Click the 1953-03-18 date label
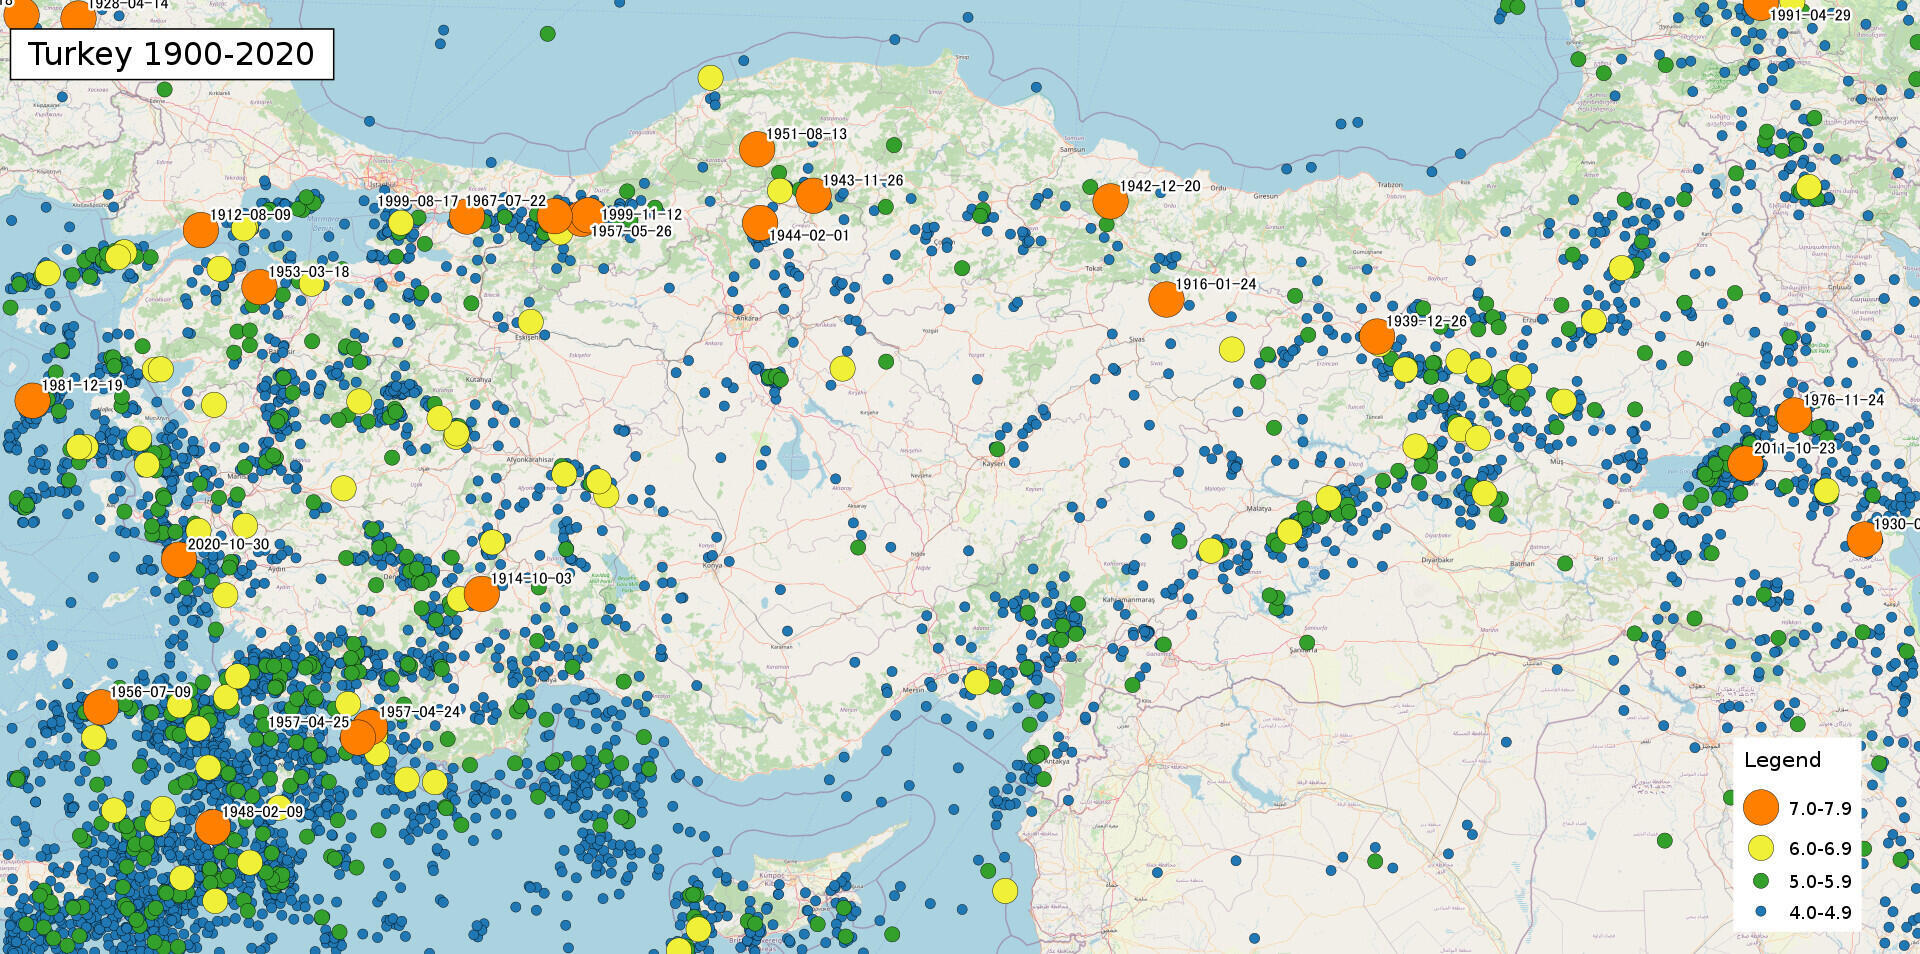The image size is (1920, 954). point(311,271)
